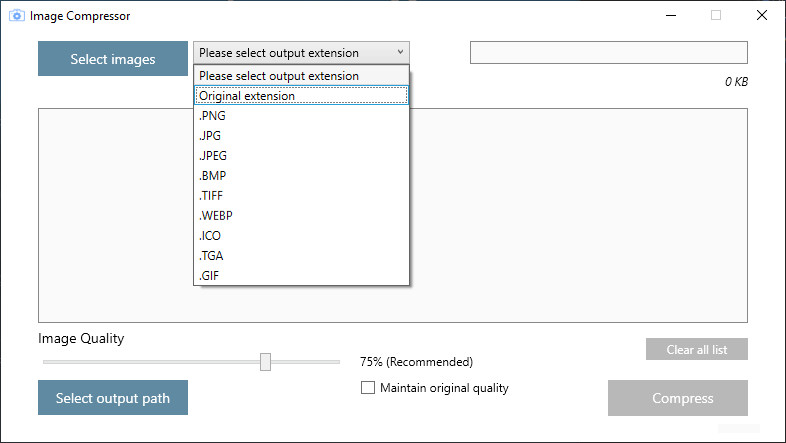Select .TGA from the dropdown list
This screenshot has height=443, width=786.
click(301, 256)
